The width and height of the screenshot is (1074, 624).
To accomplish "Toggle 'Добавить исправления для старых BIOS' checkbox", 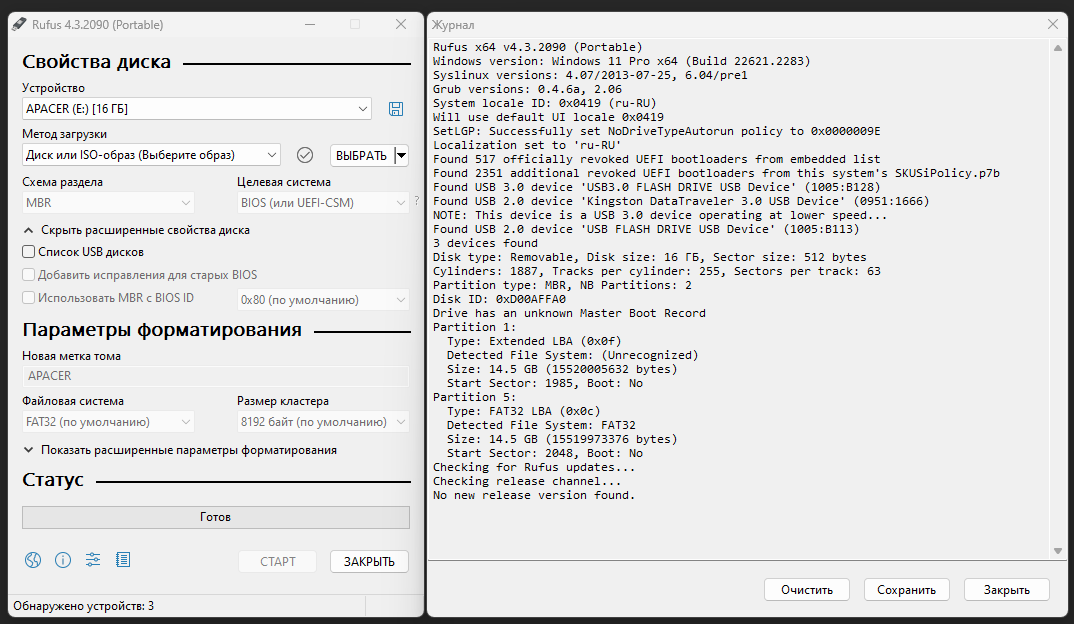I will point(29,275).
